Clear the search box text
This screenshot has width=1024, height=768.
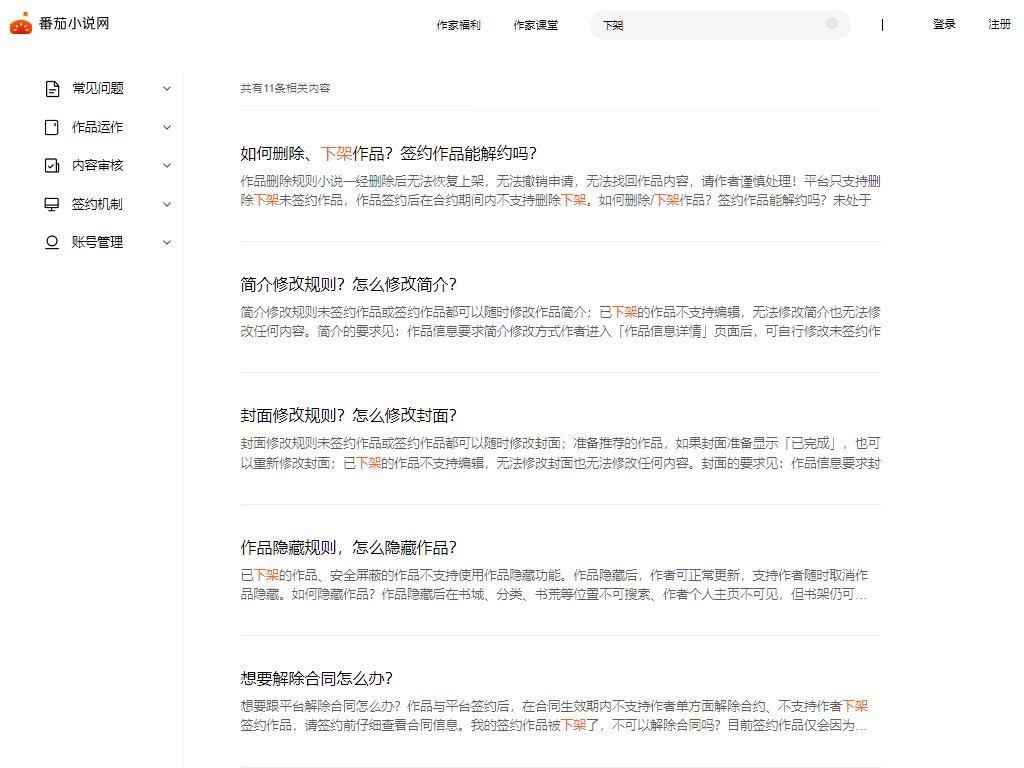(831, 24)
